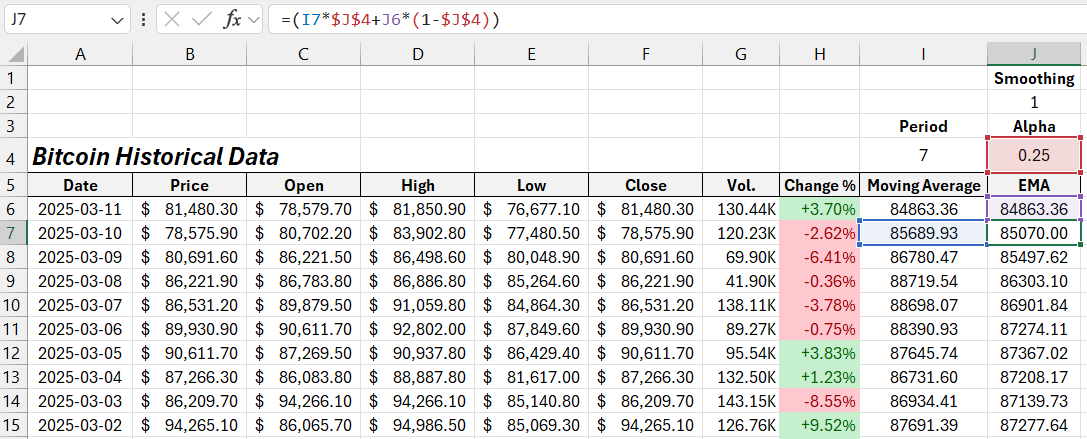Select row 4 header
This screenshot has height=439, width=1087.
(14, 155)
